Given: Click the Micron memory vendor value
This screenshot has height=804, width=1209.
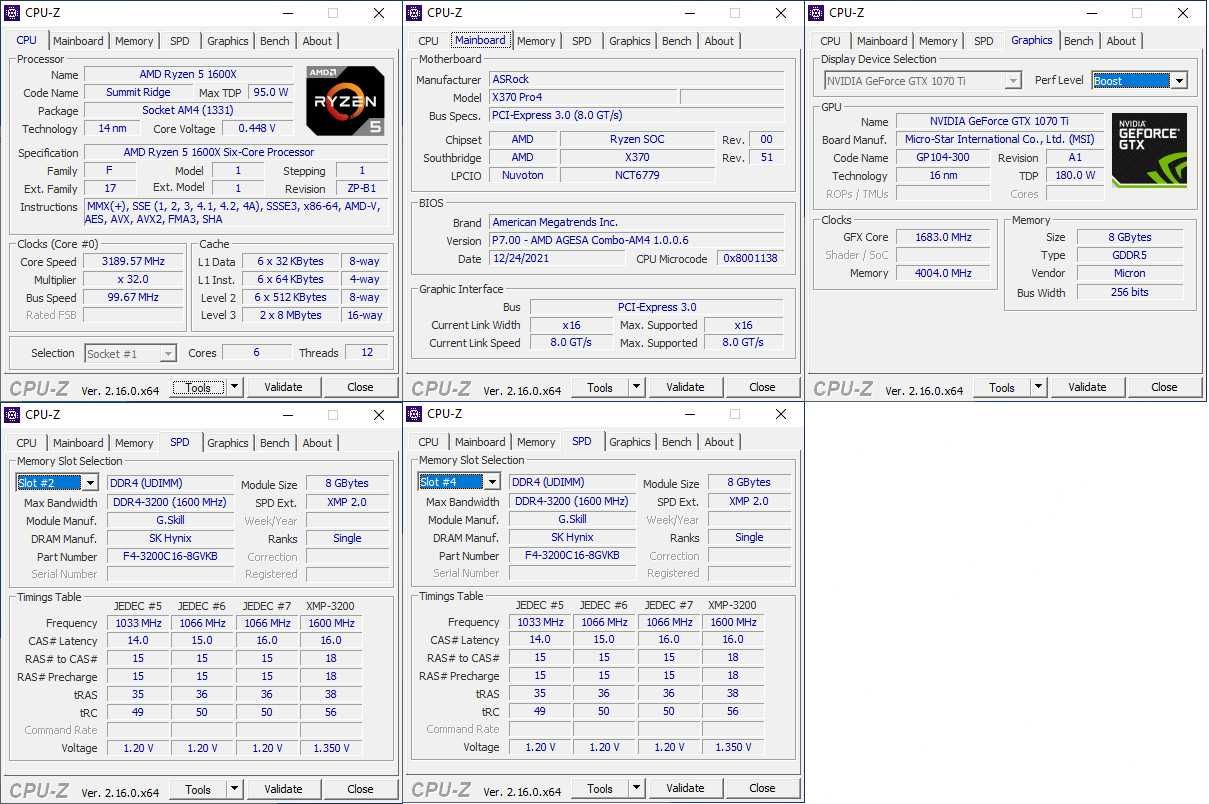Looking at the screenshot, I should coord(1129,274).
